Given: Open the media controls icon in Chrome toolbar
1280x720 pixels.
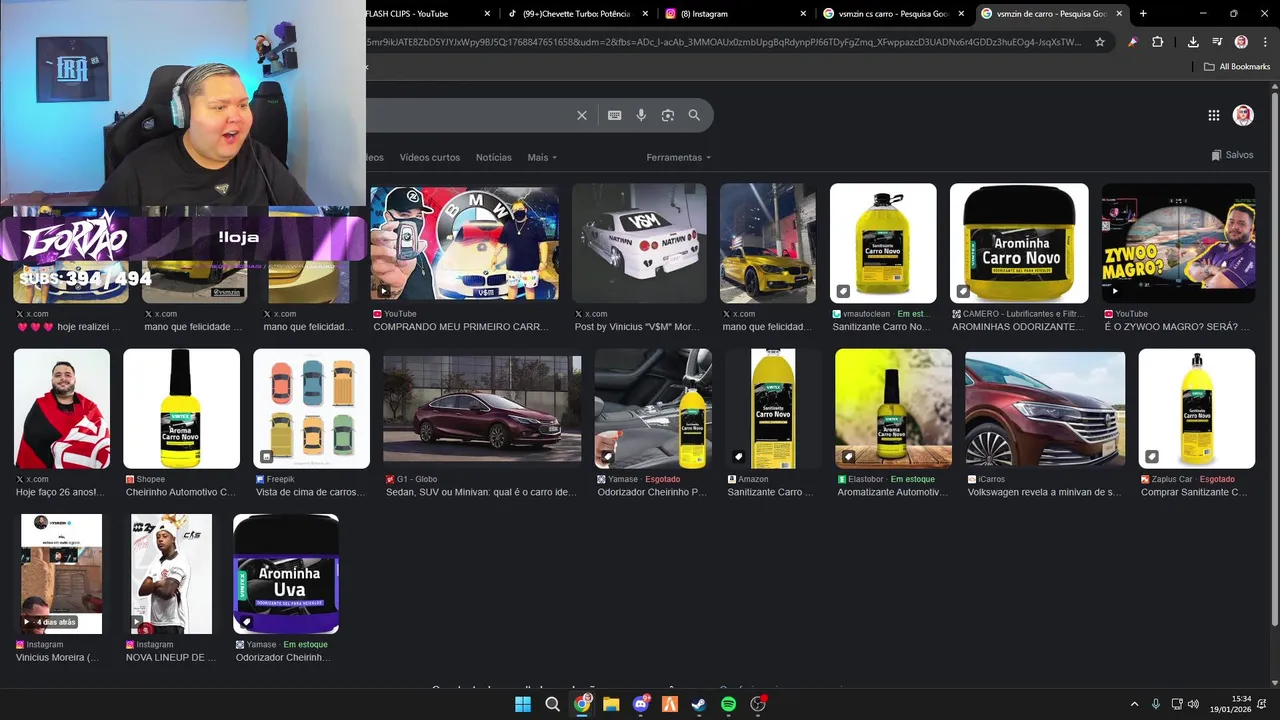Looking at the screenshot, I should point(1217,42).
